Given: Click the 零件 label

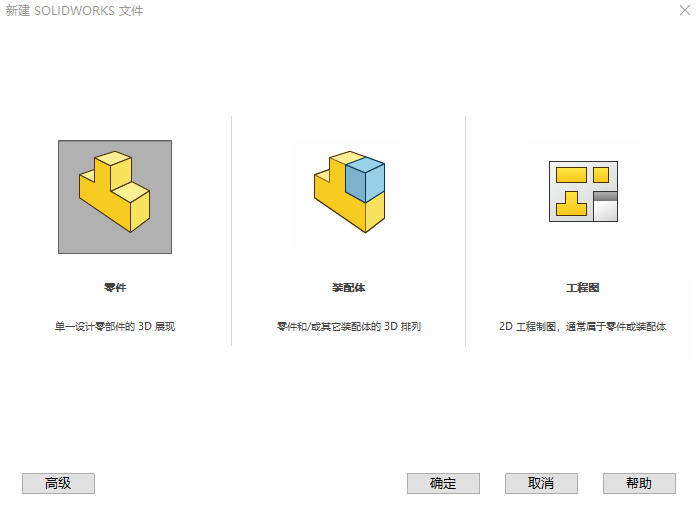Looking at the screenshot, I should coord(115,288).
